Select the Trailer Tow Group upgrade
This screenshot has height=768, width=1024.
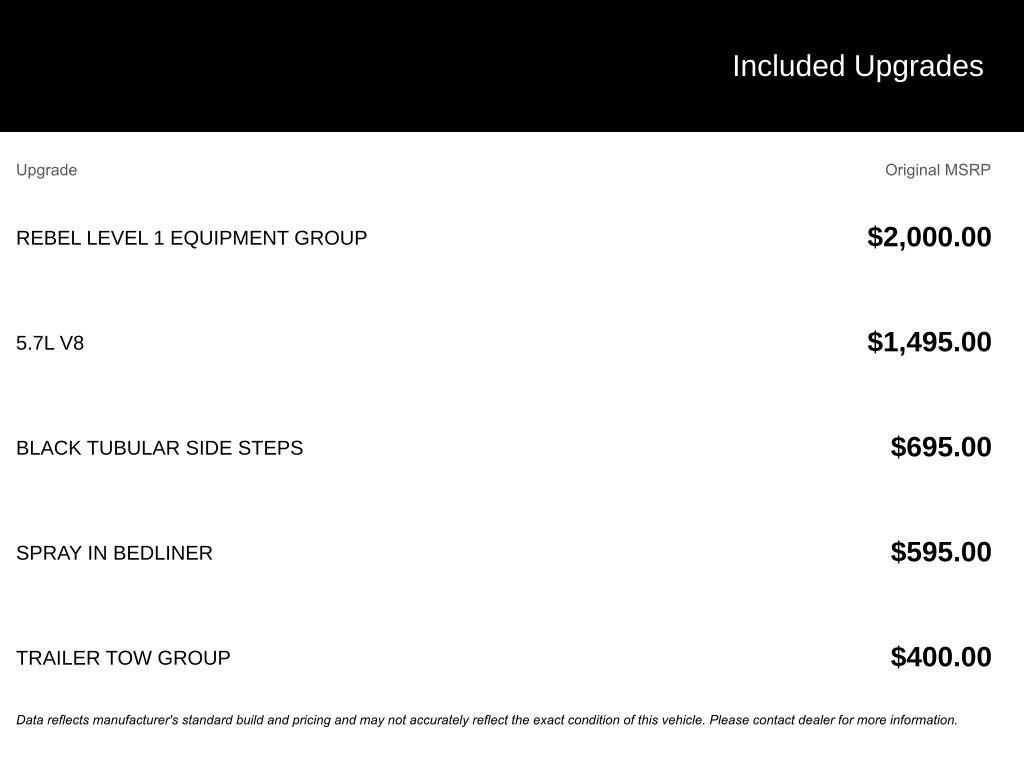pyautogui.click(x=123, y=658)
